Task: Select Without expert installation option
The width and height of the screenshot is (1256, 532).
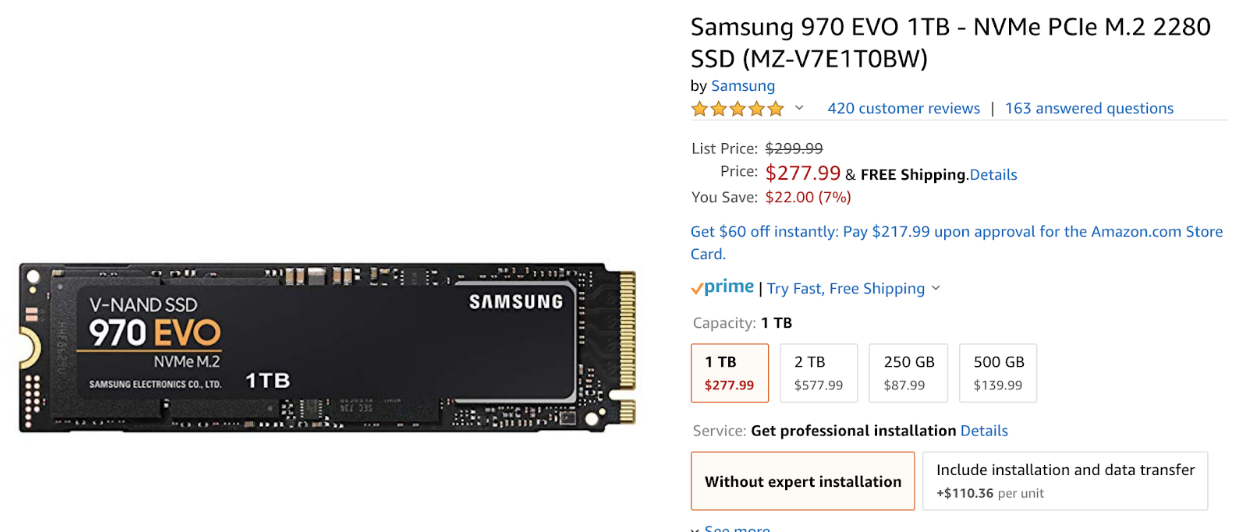Action: click(x=803, y=481)
